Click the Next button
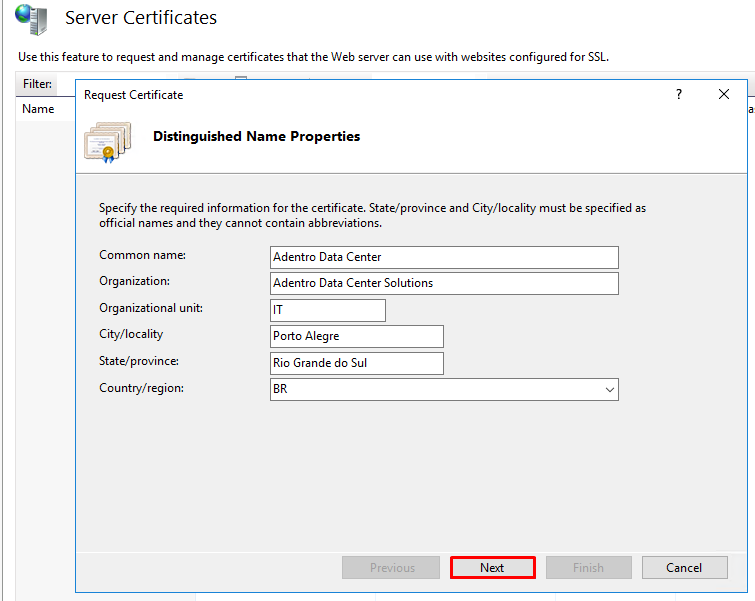This screenshot has height=601, width=755. pyautogui.click(x=492, y=568)
